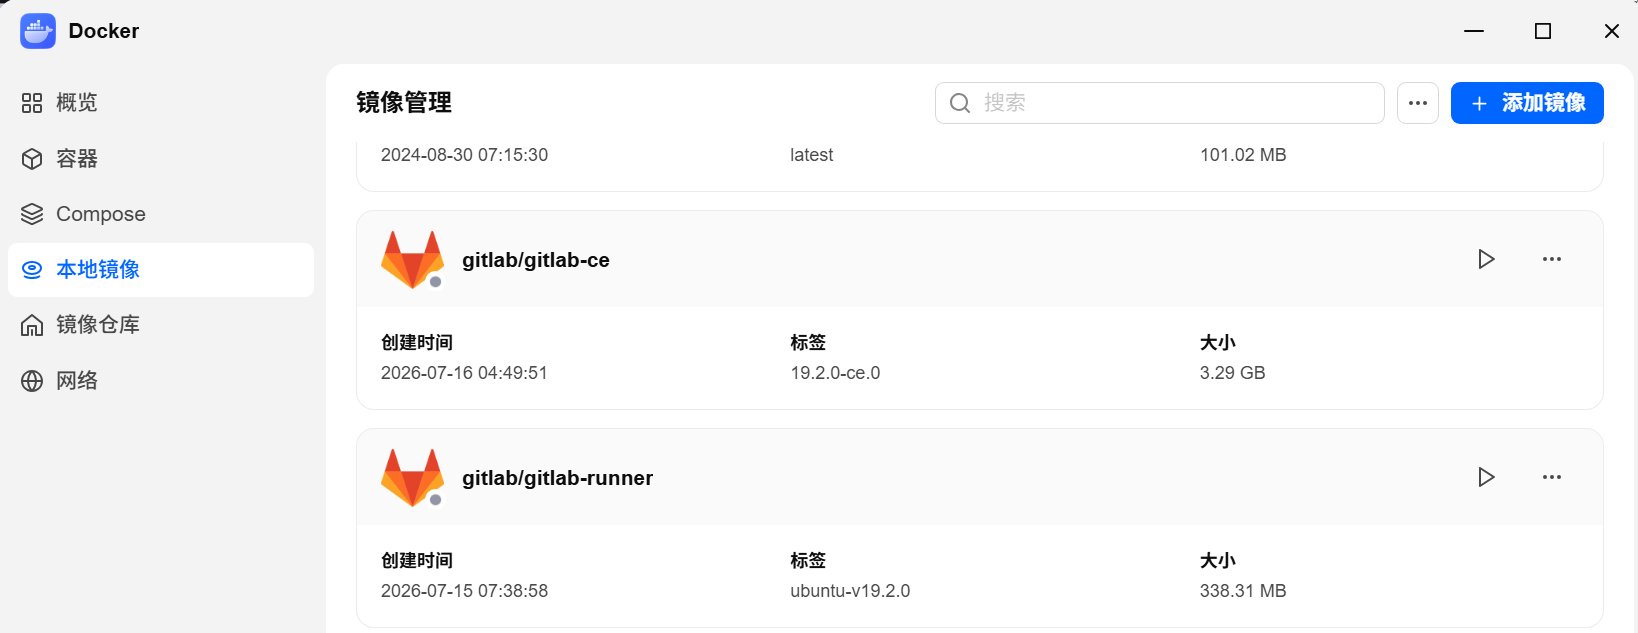
Task: Go to 容器 containers section
Action: [160, 159]
